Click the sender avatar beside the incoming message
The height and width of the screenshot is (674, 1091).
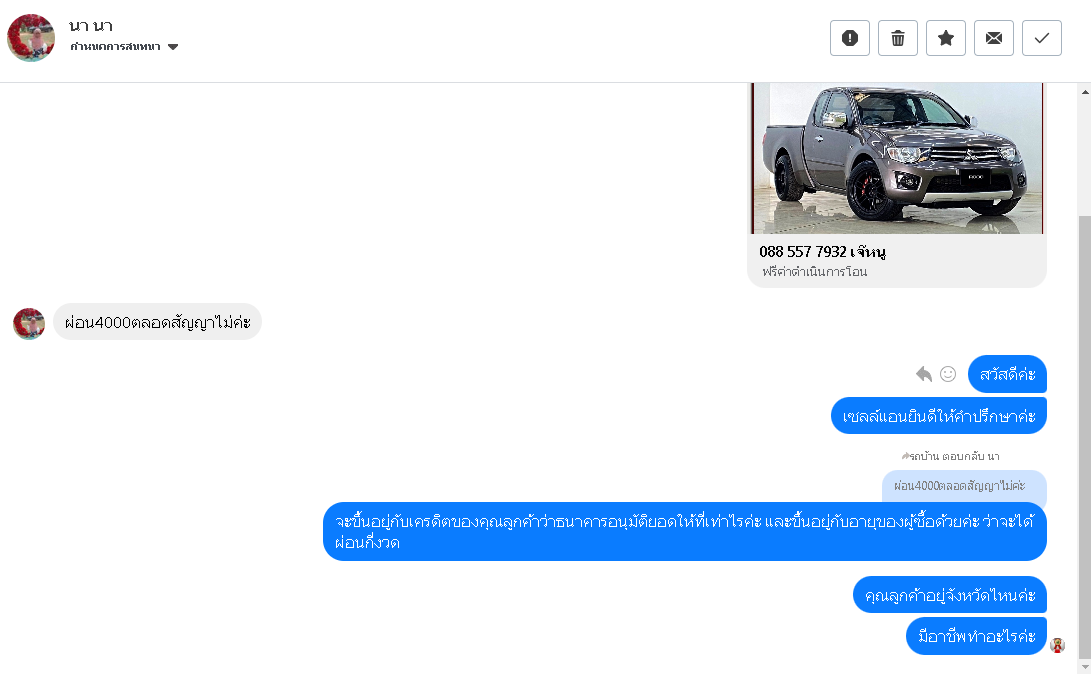click(29, 323)
